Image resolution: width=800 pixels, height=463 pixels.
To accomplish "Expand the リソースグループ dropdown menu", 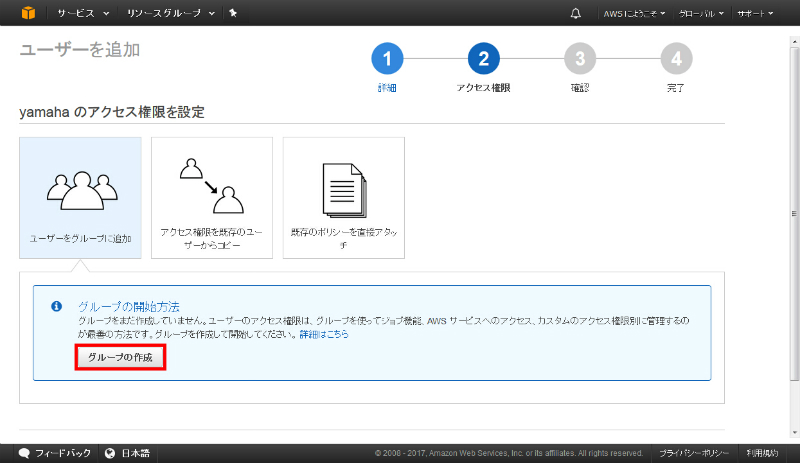I will point(170,13).
